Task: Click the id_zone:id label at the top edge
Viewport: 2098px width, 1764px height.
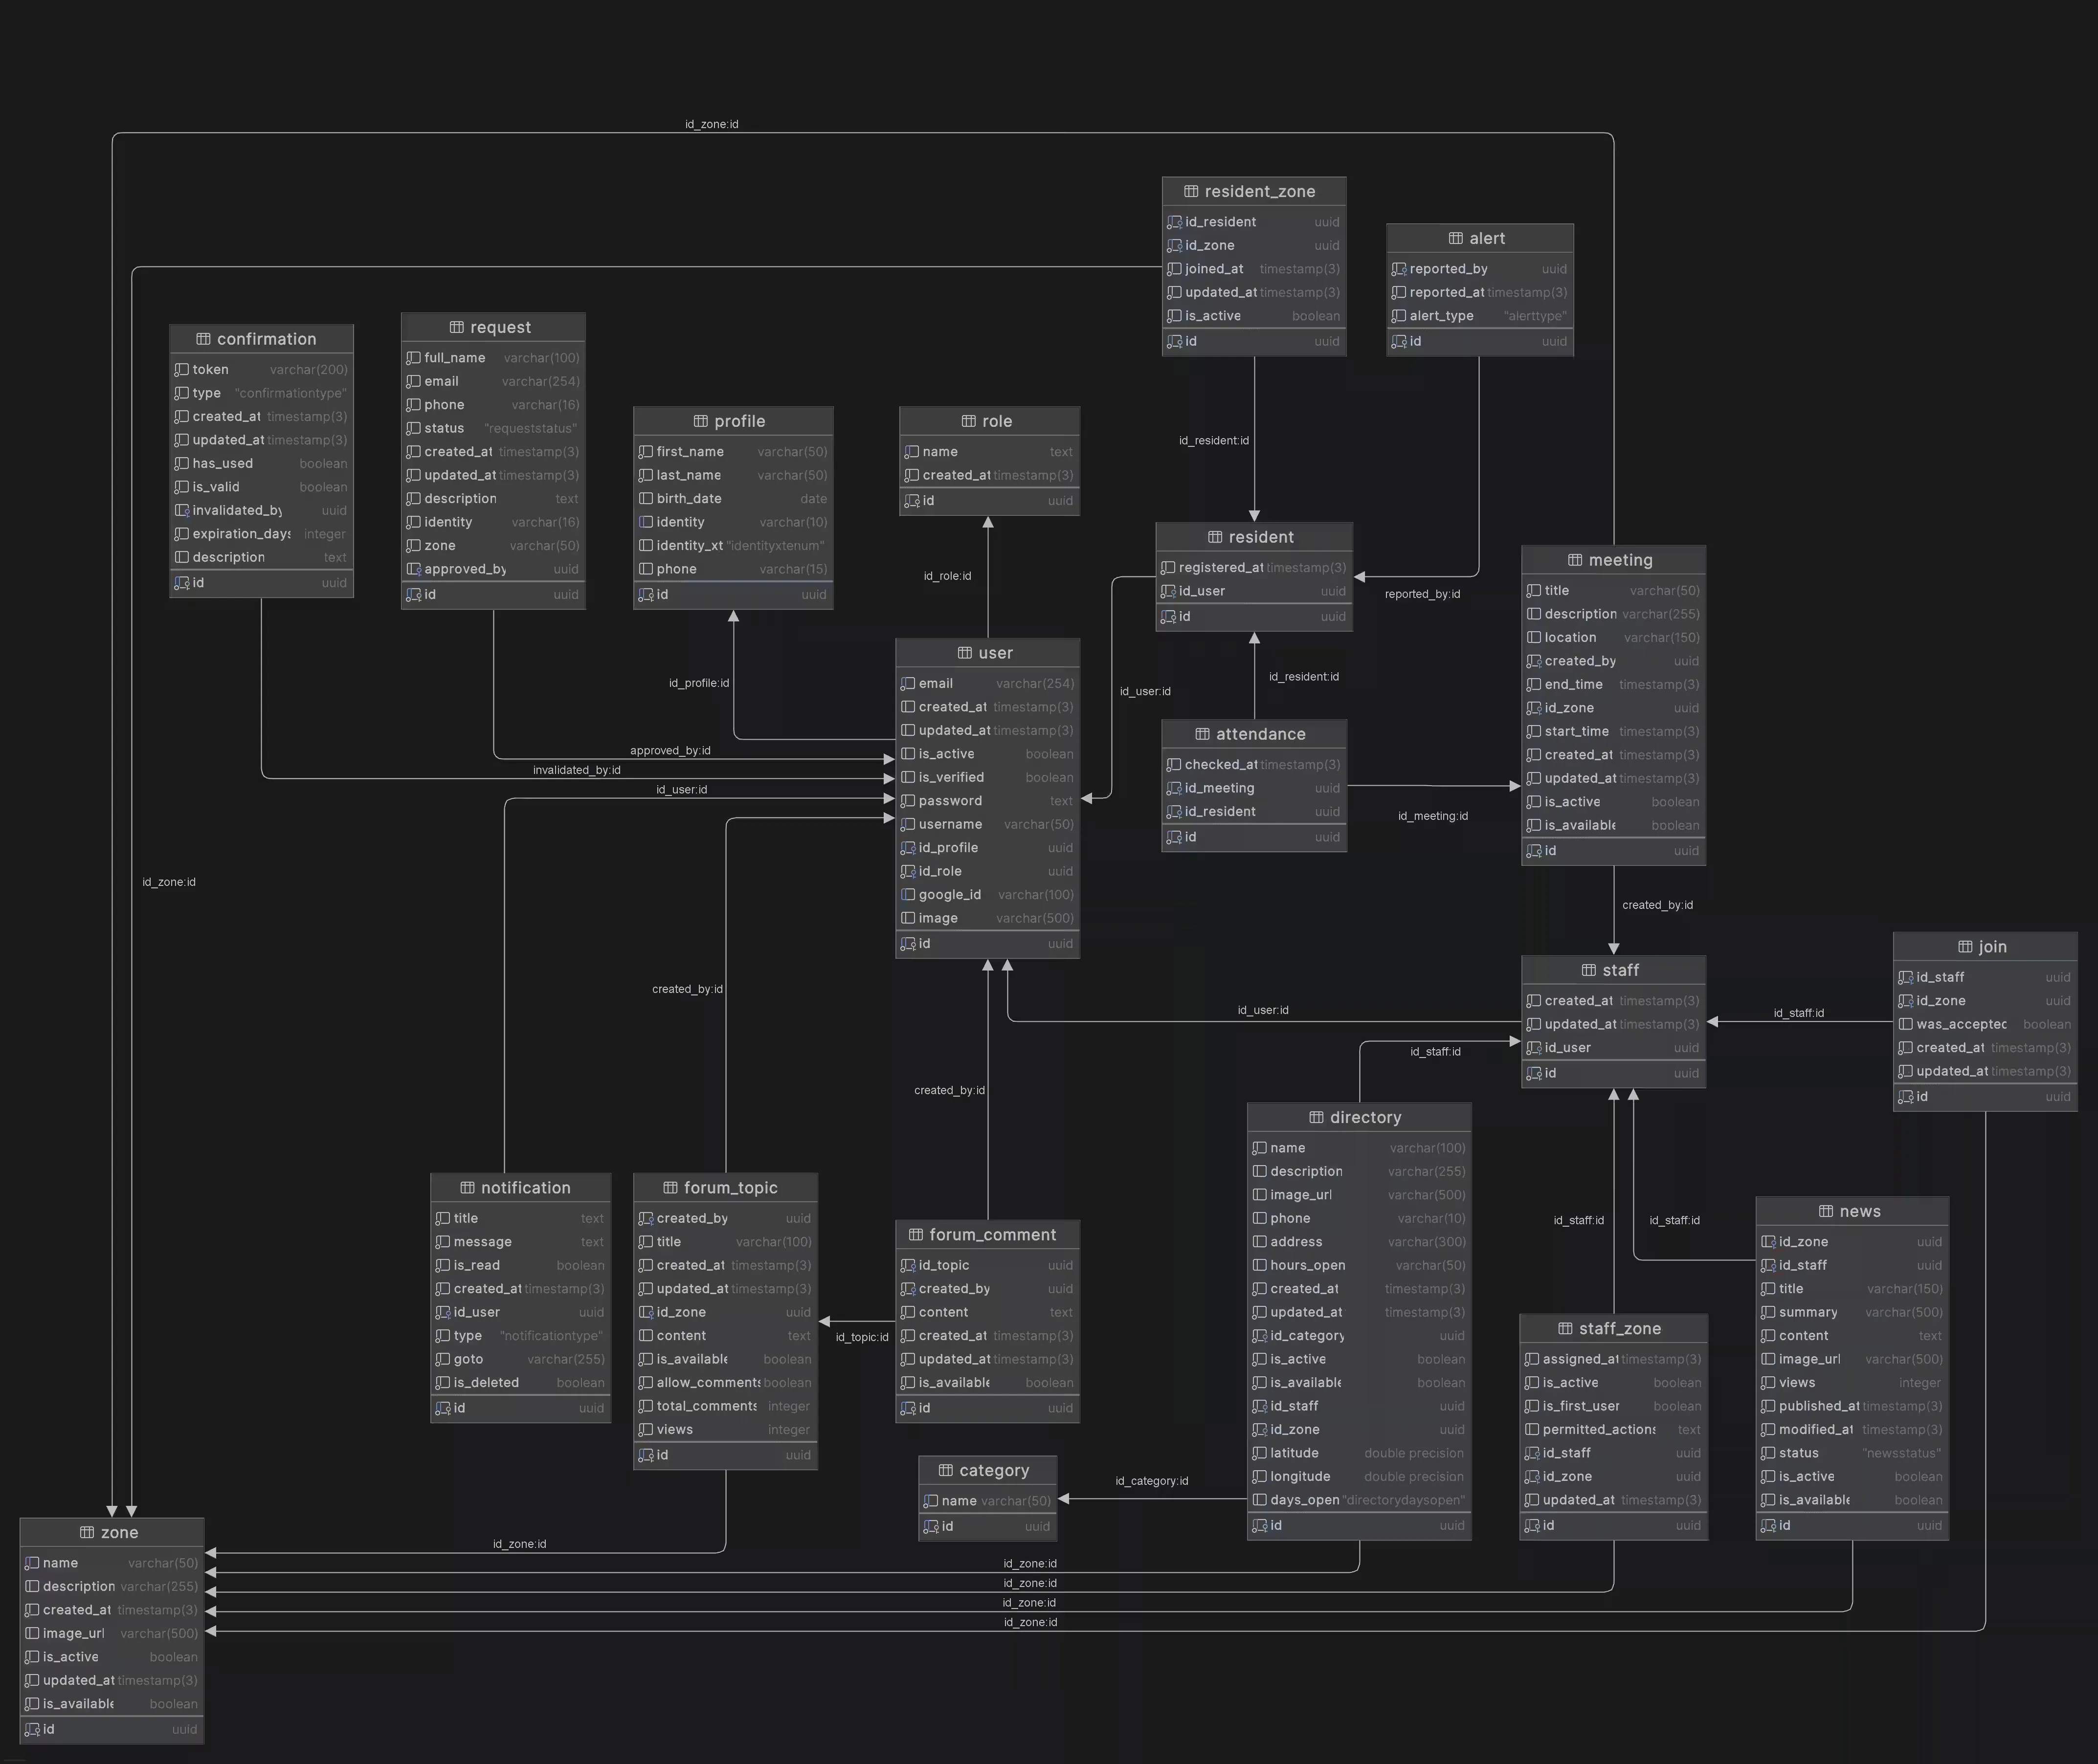Action: [710, 124]
